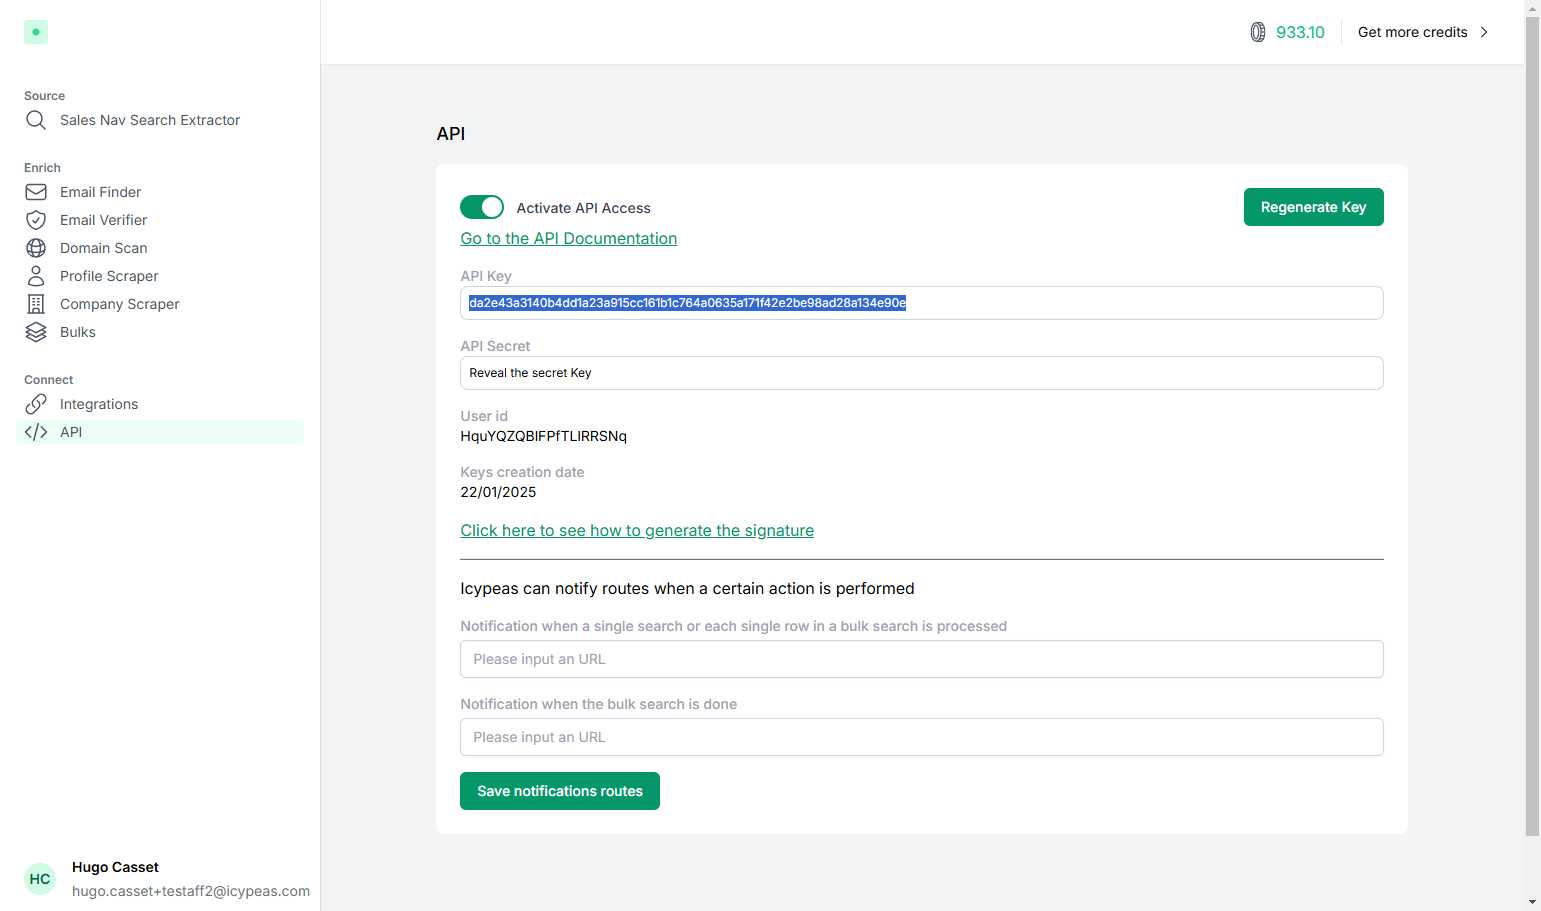This screenshot has height=911, width=1541.
Task: Click the API code brackets icon
Action: pyautogui.click(x=36, y=432)
